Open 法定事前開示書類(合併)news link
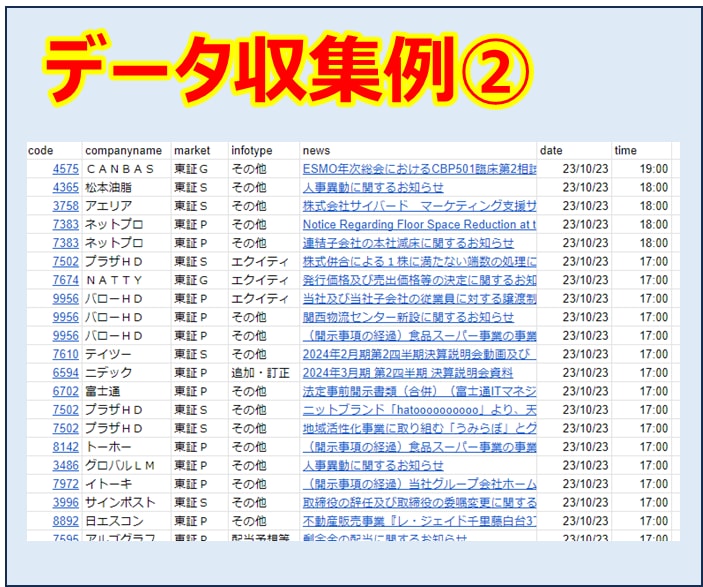 419,391
